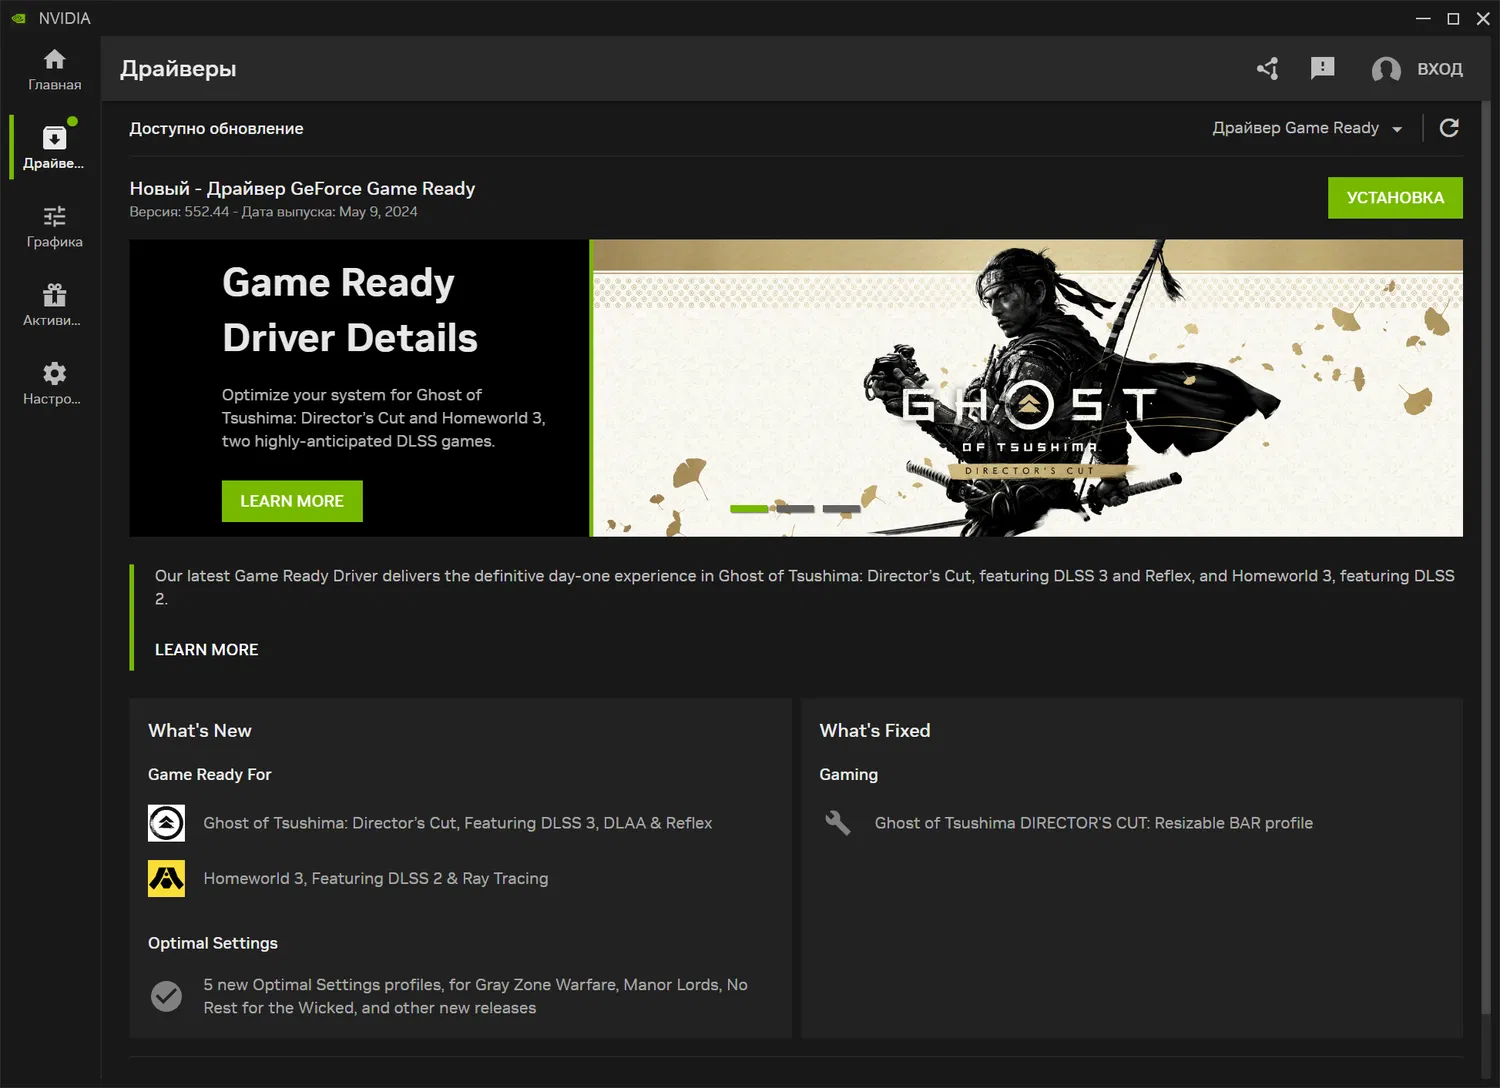The image size is (1500, 1088).
Task: Select the Драйверы download icon in sidebar
Action: 54,138
